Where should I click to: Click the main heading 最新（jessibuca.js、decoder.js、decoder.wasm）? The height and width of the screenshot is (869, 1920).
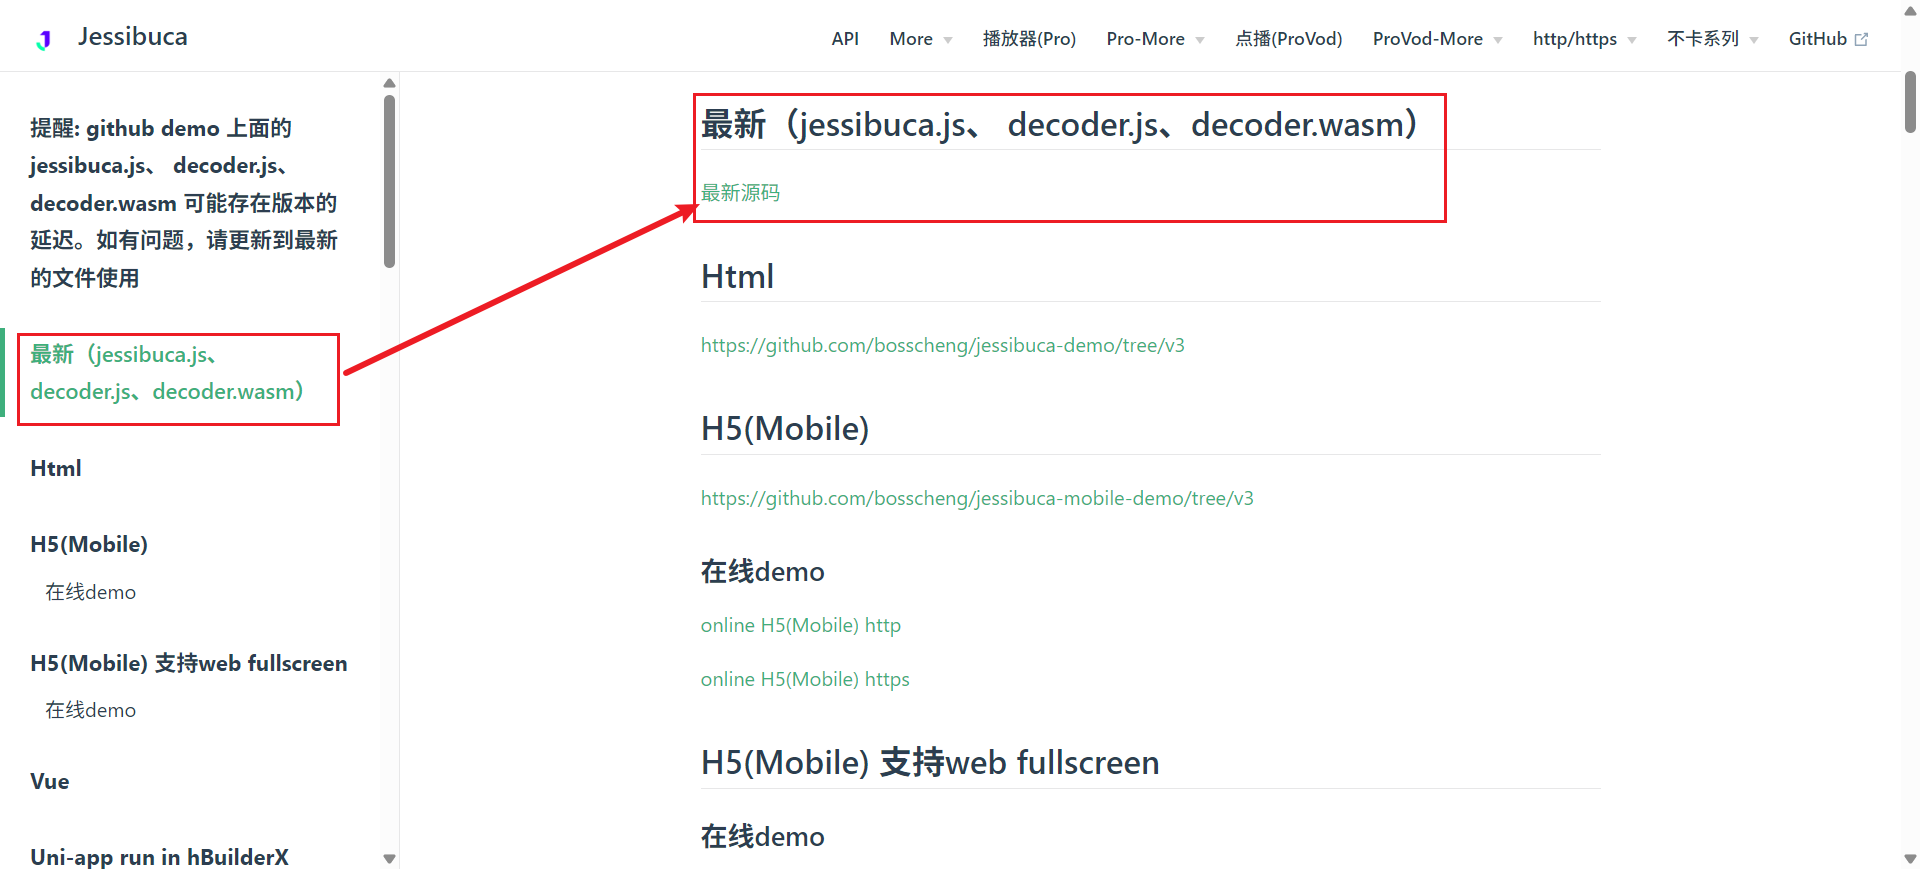[x=1058, y=125]
